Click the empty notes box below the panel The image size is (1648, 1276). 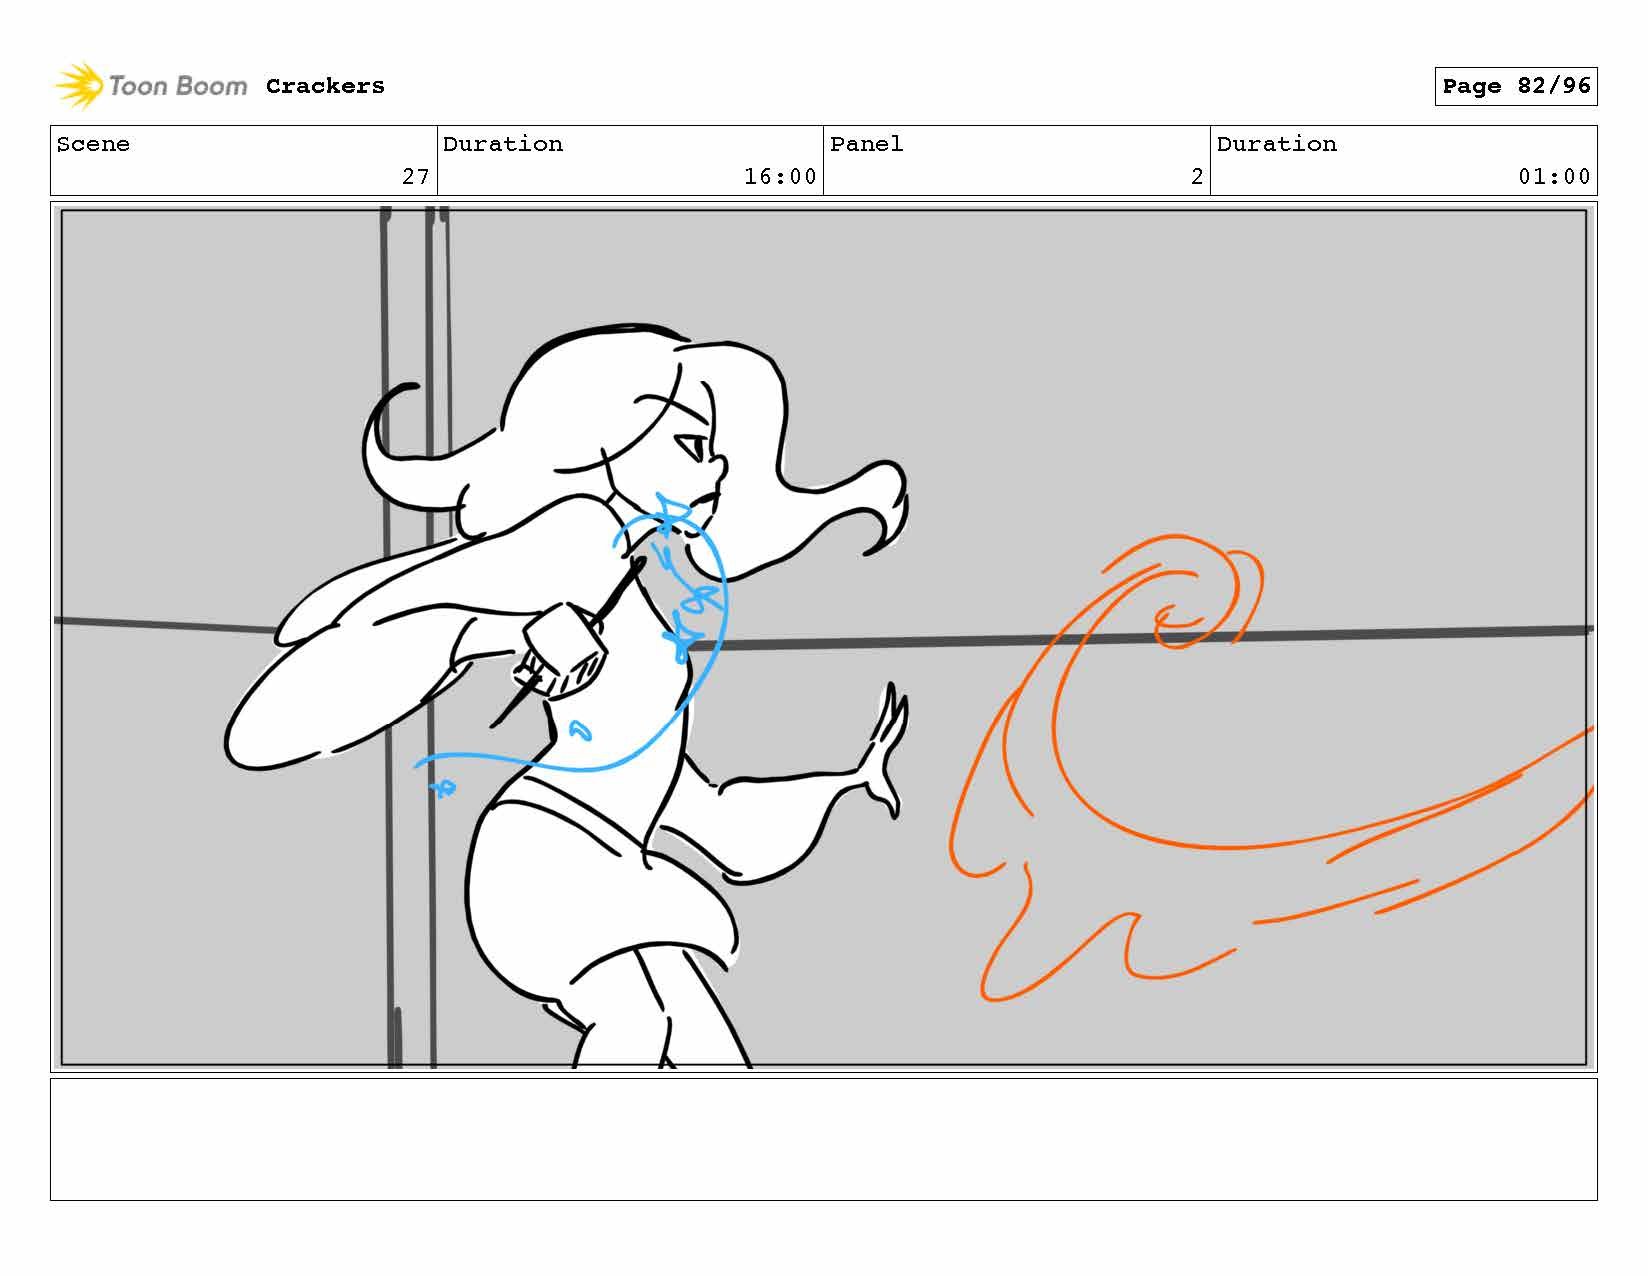pyautogui.click(x=824, y=1139)
